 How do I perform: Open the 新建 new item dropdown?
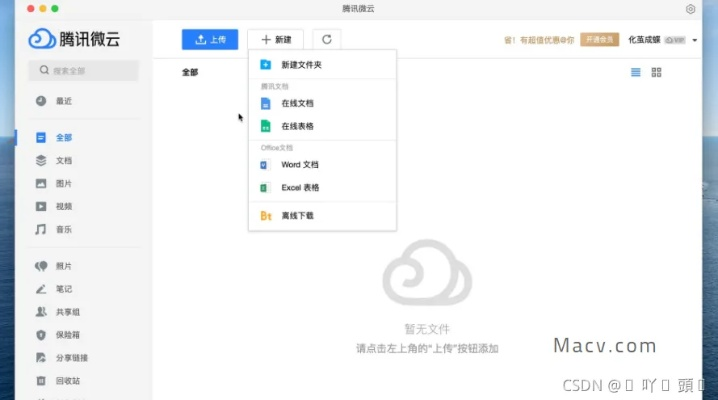[276, 39]
